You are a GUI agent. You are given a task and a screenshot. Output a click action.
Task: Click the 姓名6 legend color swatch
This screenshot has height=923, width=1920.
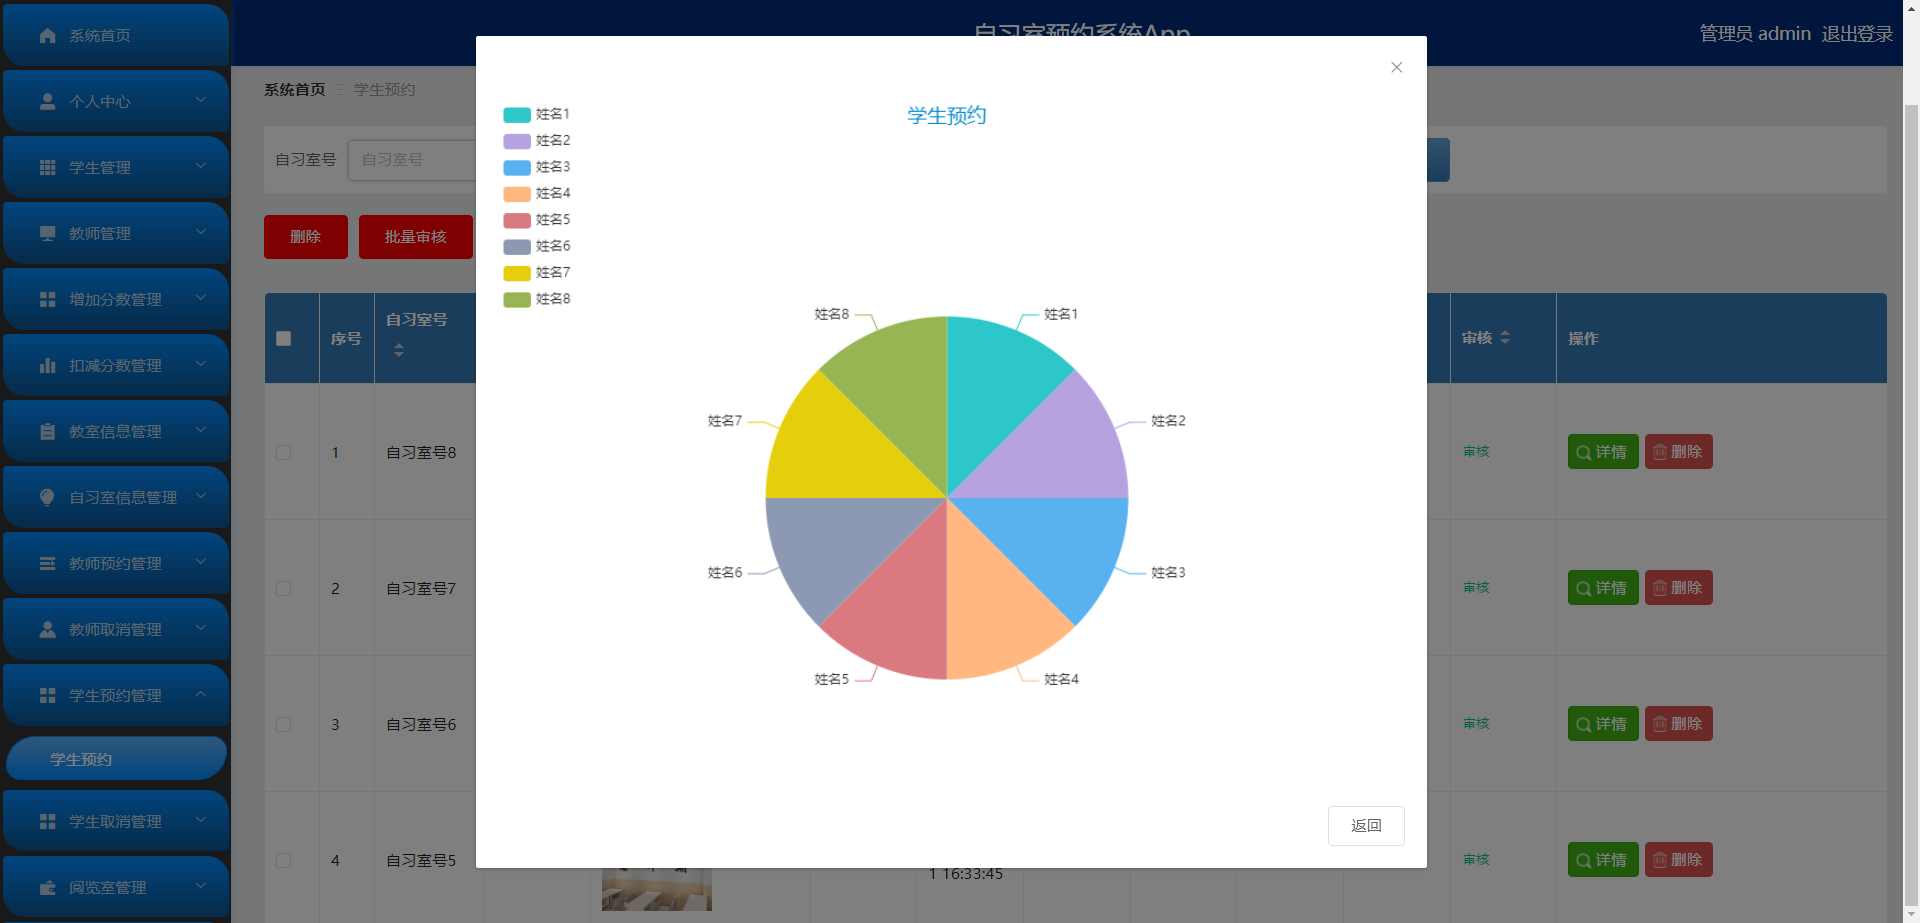(x=517, y=246)
